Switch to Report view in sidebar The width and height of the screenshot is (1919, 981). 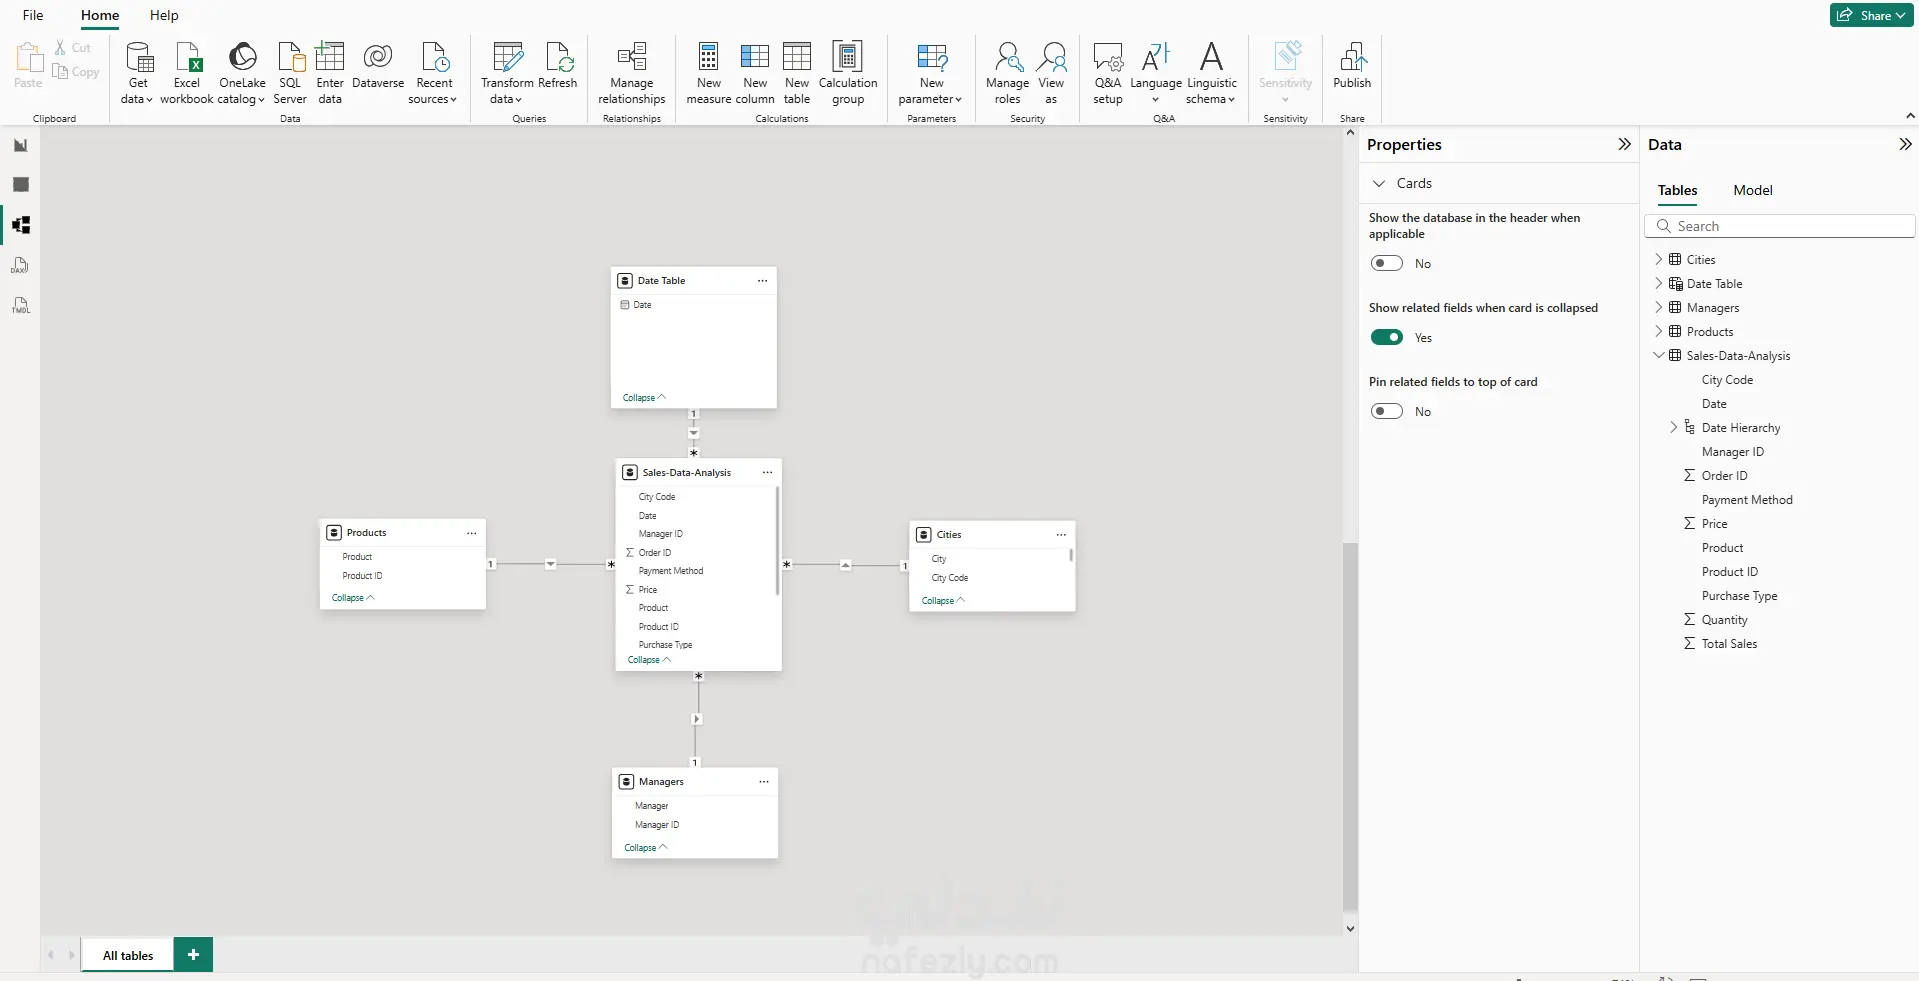pyautogui.click(x=21, y=145)
